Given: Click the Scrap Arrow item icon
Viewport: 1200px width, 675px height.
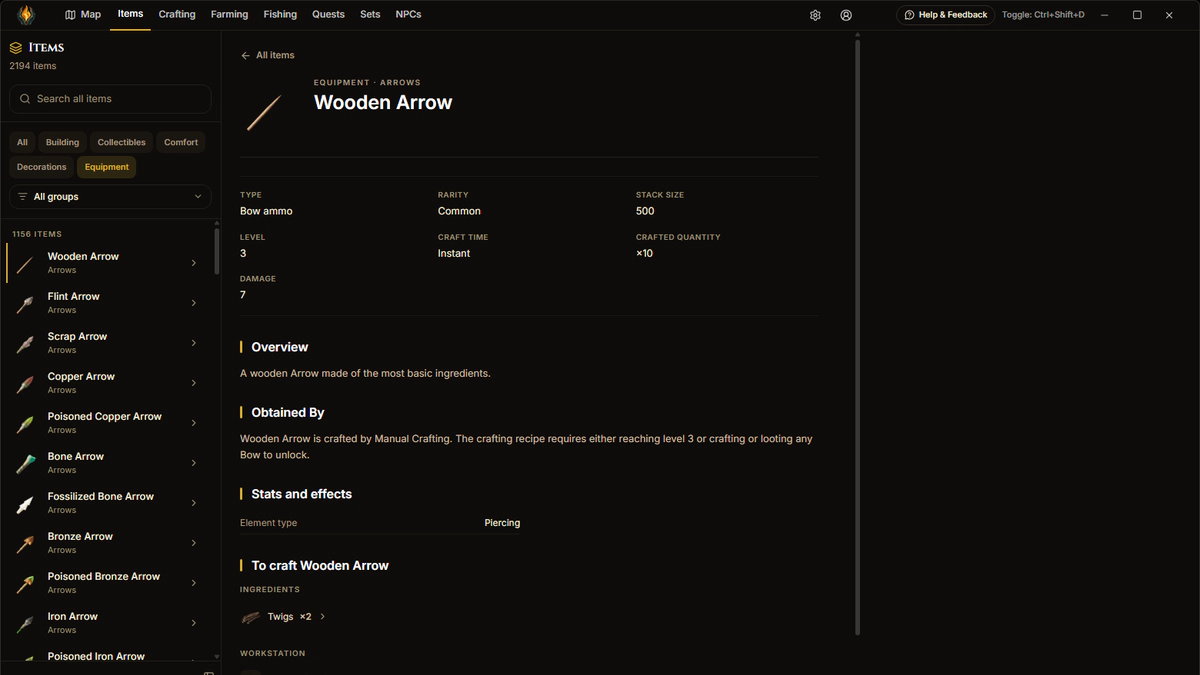Looking at the screenshot, I should (26, 343).
